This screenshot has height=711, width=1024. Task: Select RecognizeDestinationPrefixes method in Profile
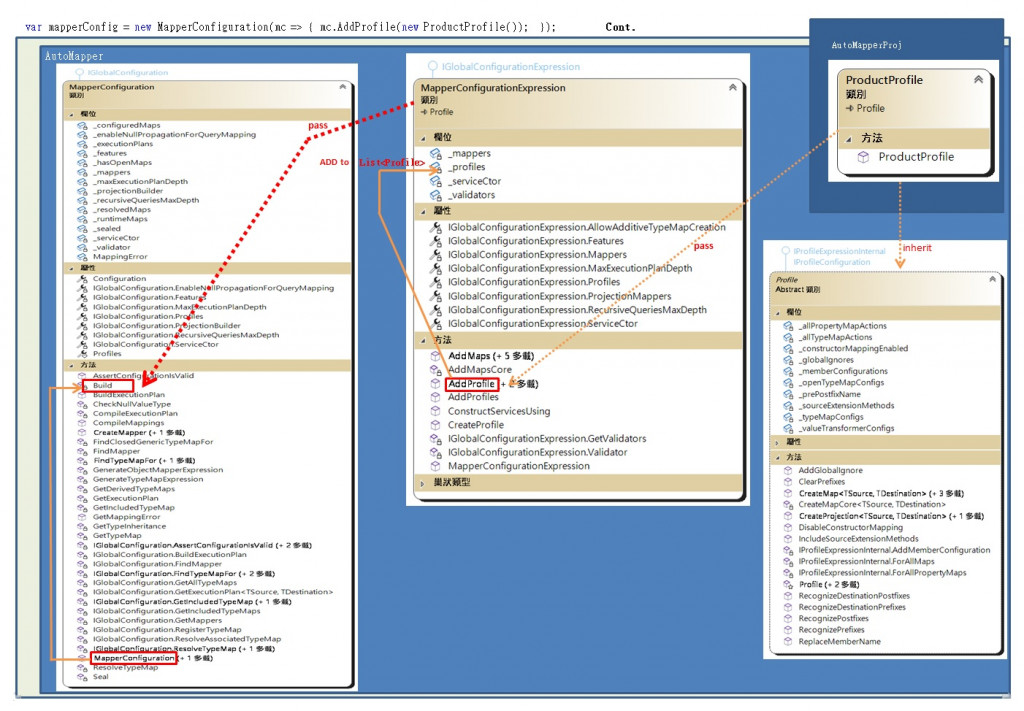click(852, 607)
